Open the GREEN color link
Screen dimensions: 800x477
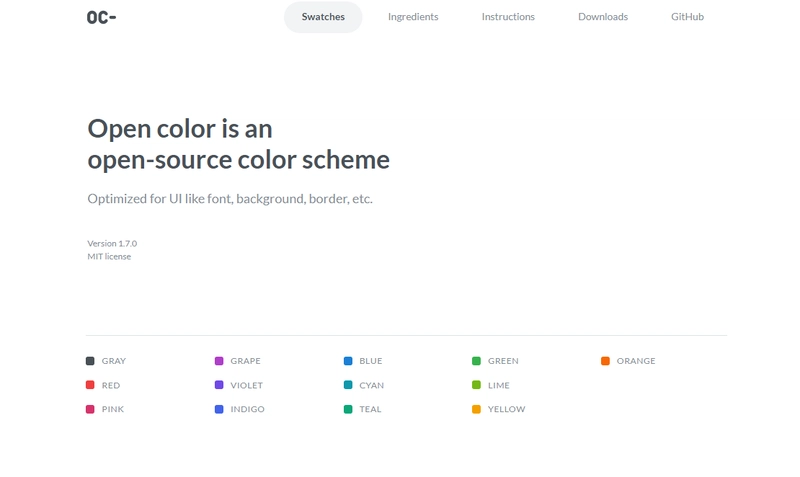point(503,361)
